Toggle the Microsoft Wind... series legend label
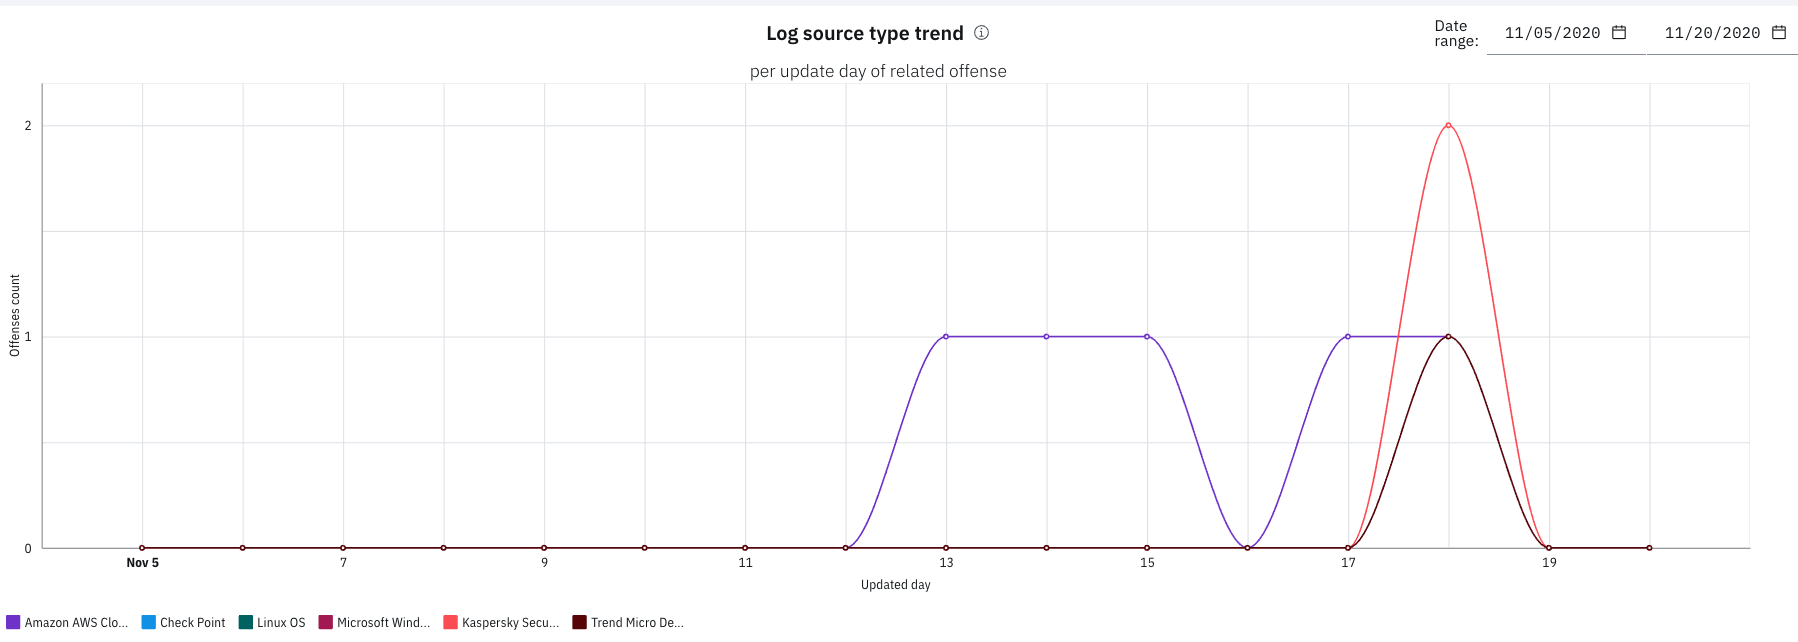1798x642 pixels. pos(383,622)
